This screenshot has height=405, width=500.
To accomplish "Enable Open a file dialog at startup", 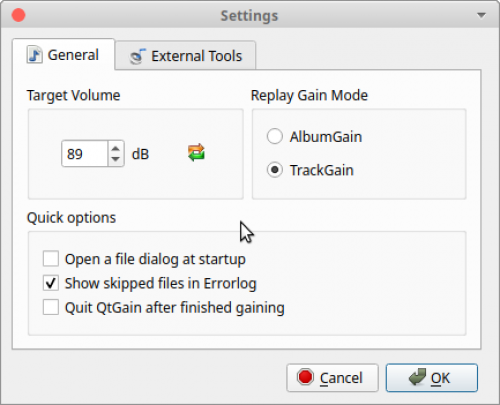I will pyautogui.click(x=51, y=259).
